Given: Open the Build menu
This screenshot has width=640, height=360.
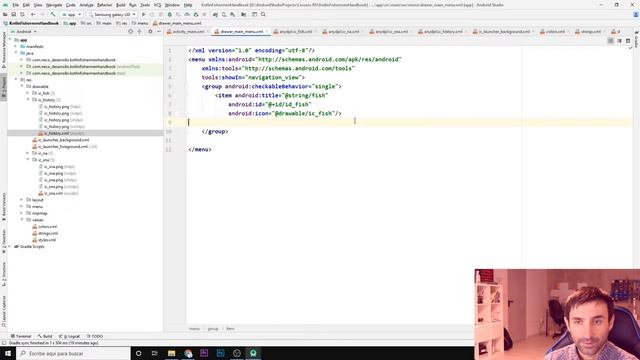Looking at the screenshot, I should pos(121,5).
